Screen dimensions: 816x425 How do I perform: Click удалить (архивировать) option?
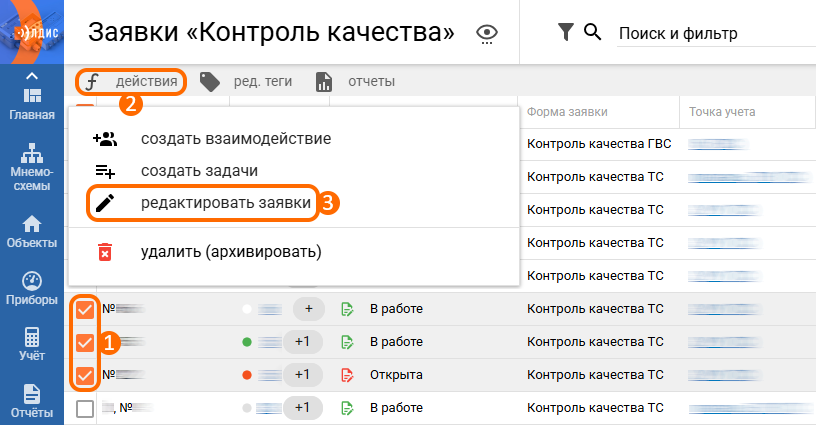click(231, 252)
